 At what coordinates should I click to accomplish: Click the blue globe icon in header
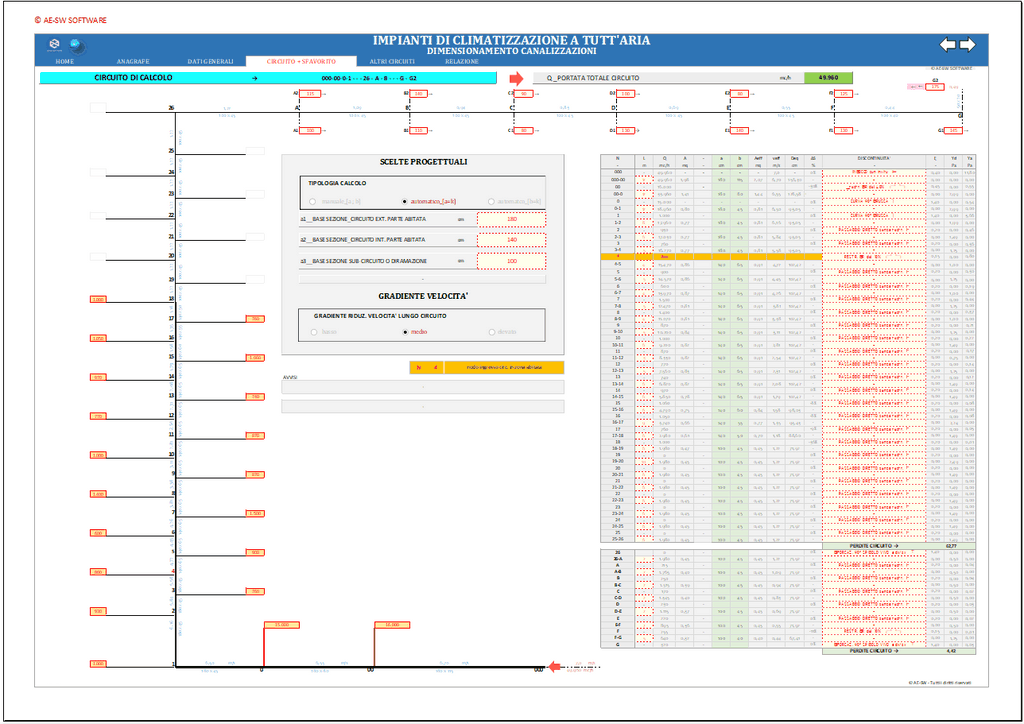coord(77,45)
